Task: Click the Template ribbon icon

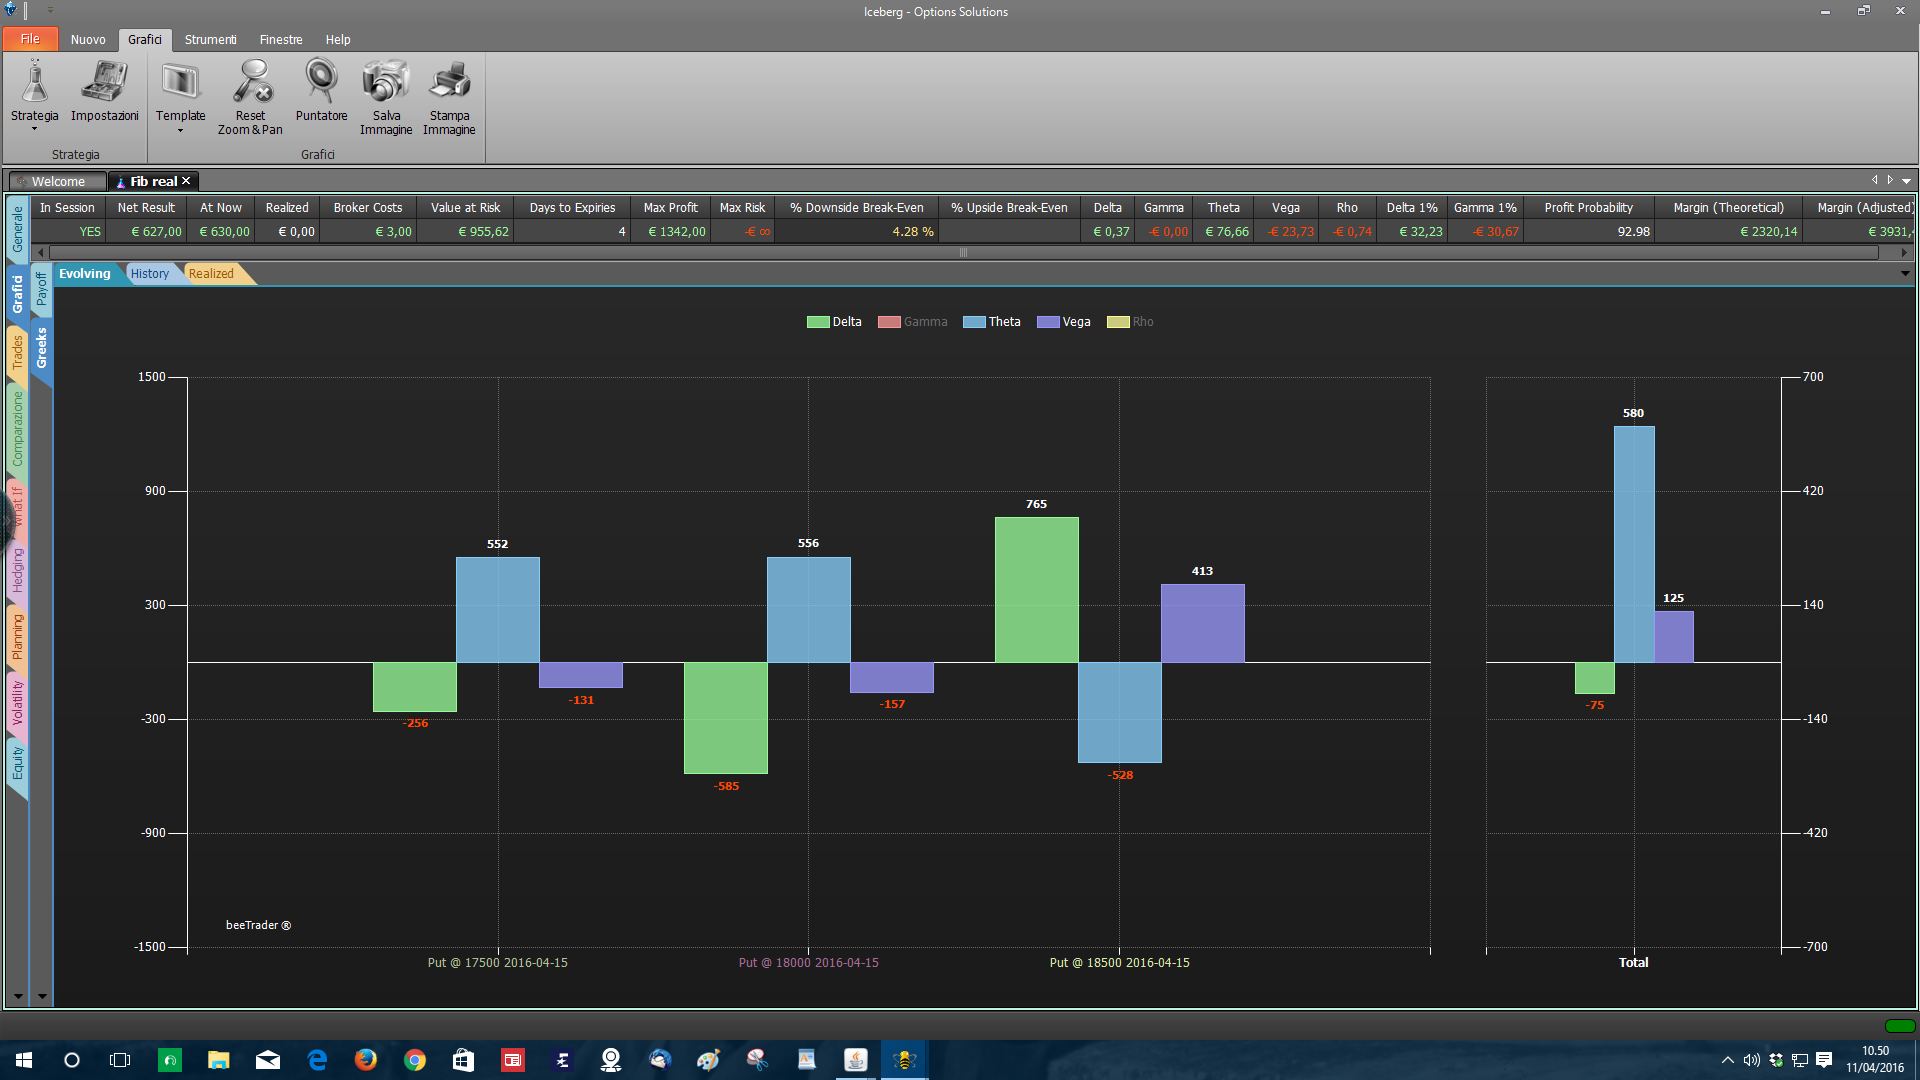Action: click(x=181, y=82)
